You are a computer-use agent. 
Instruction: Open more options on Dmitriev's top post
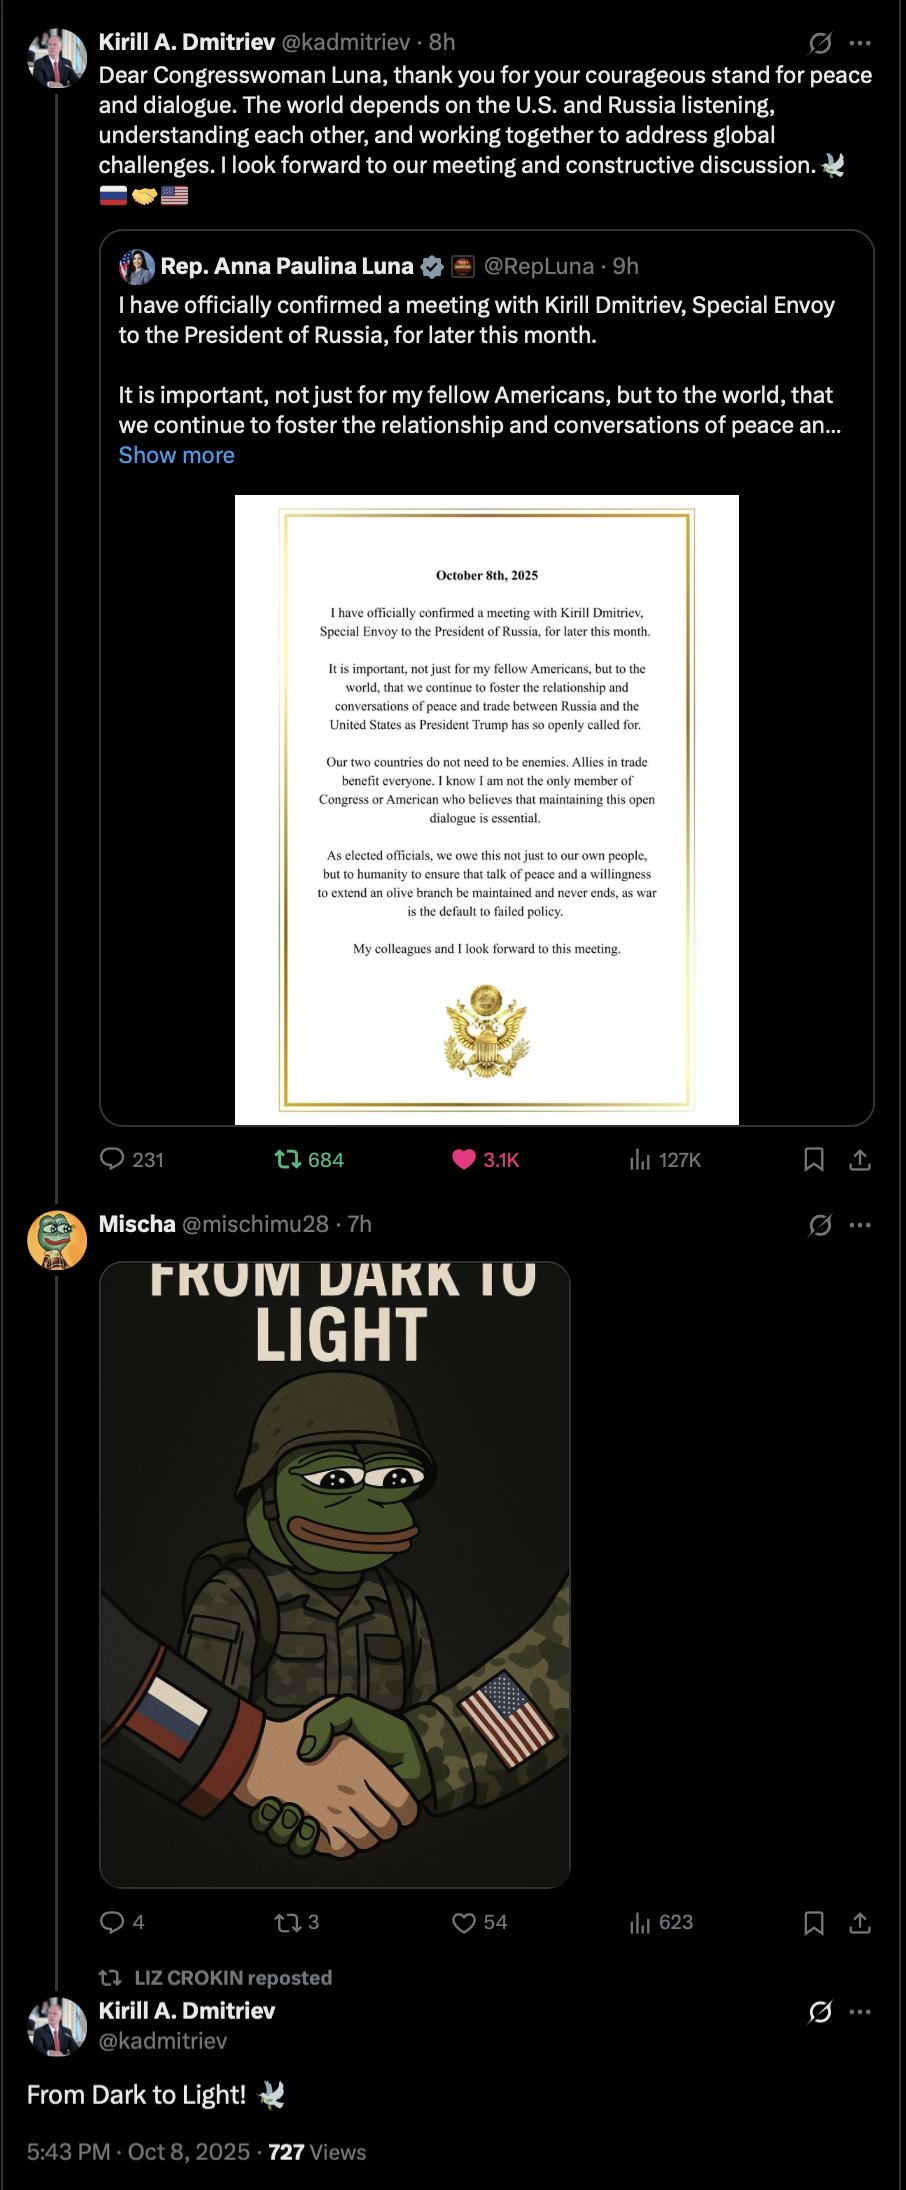tap(860, 43)
